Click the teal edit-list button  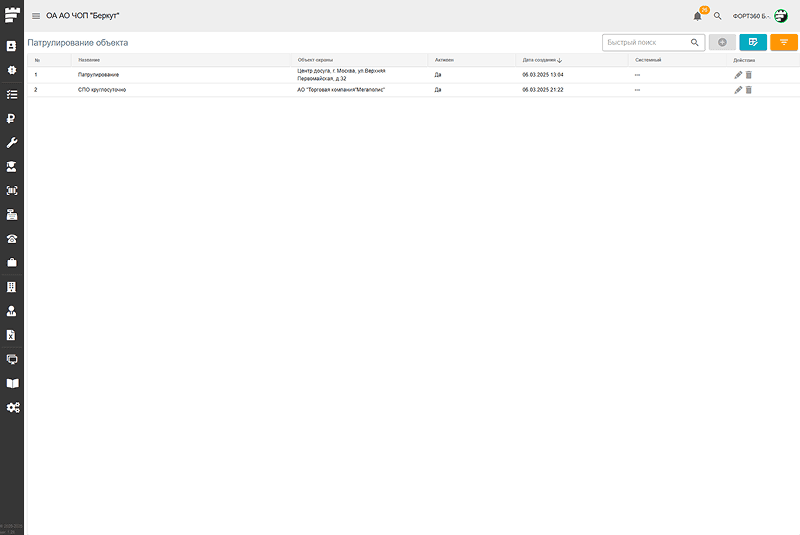pos(753,42)
